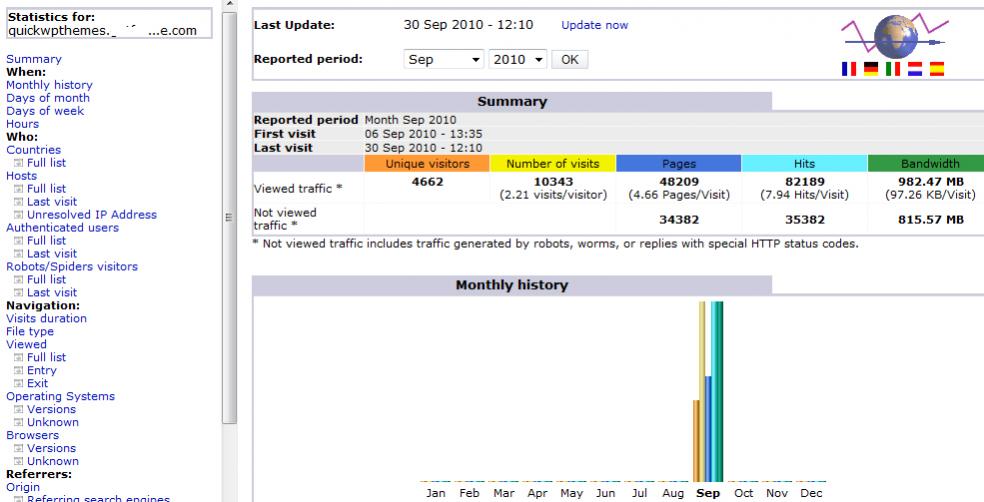Image resolution: width=984 pixels, height=502 pixels.
Task: Click the bandwidth value 982.47 MB
Action: (930, 182)
